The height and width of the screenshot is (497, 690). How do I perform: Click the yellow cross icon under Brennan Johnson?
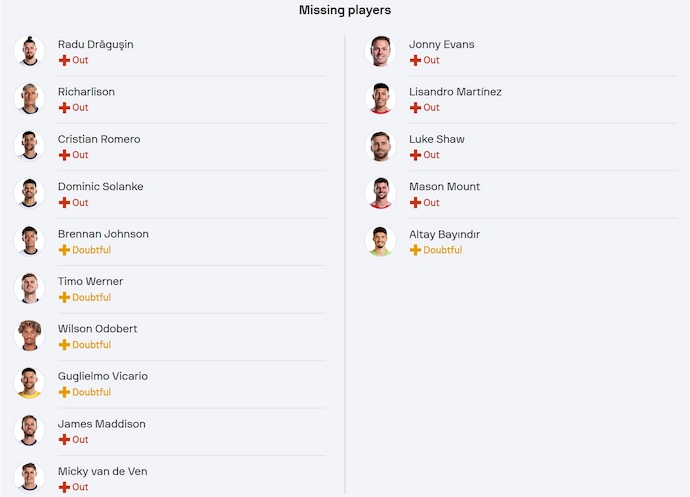pos(64,250)
